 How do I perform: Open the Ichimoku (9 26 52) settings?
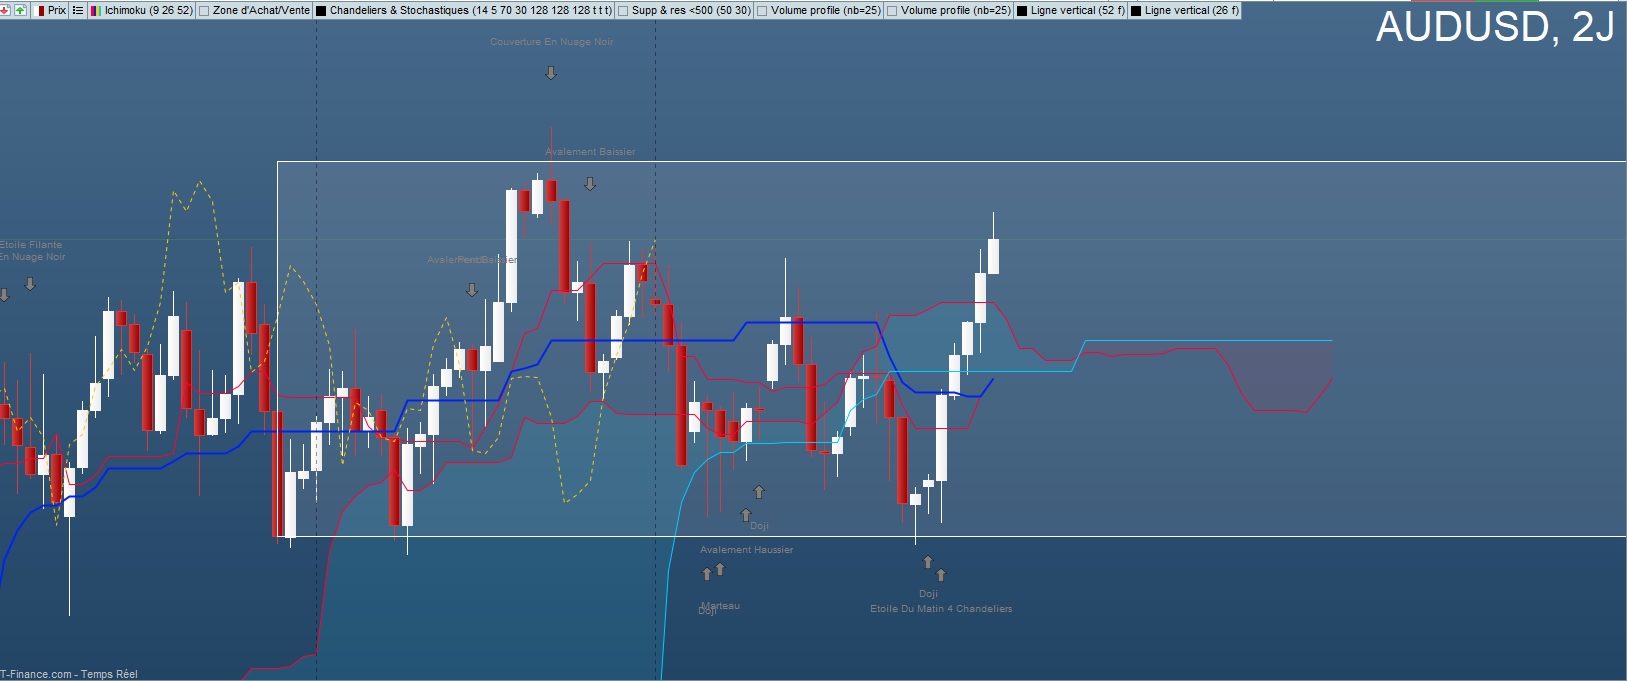coord(149,10)
